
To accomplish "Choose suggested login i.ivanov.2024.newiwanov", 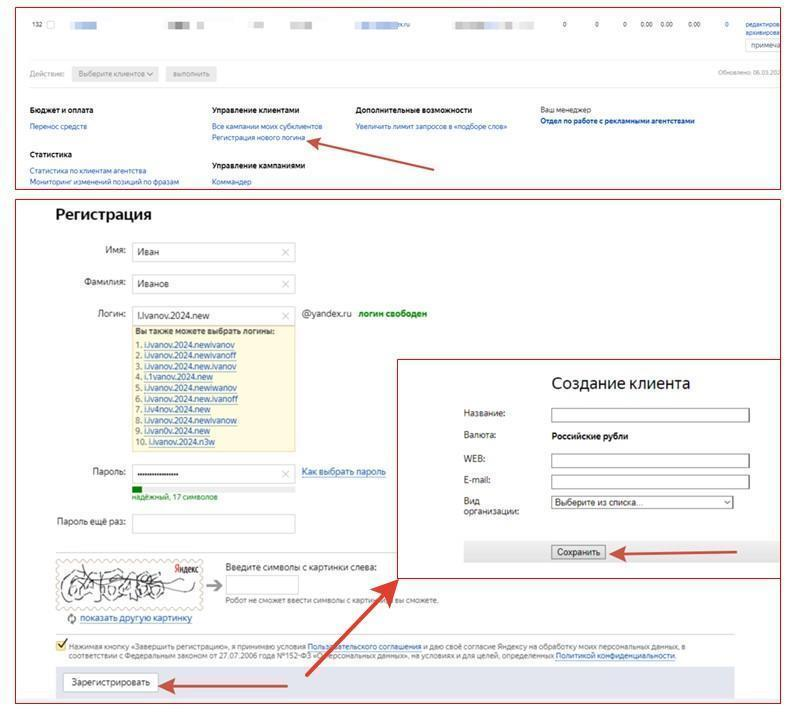I will click(190, 388).
